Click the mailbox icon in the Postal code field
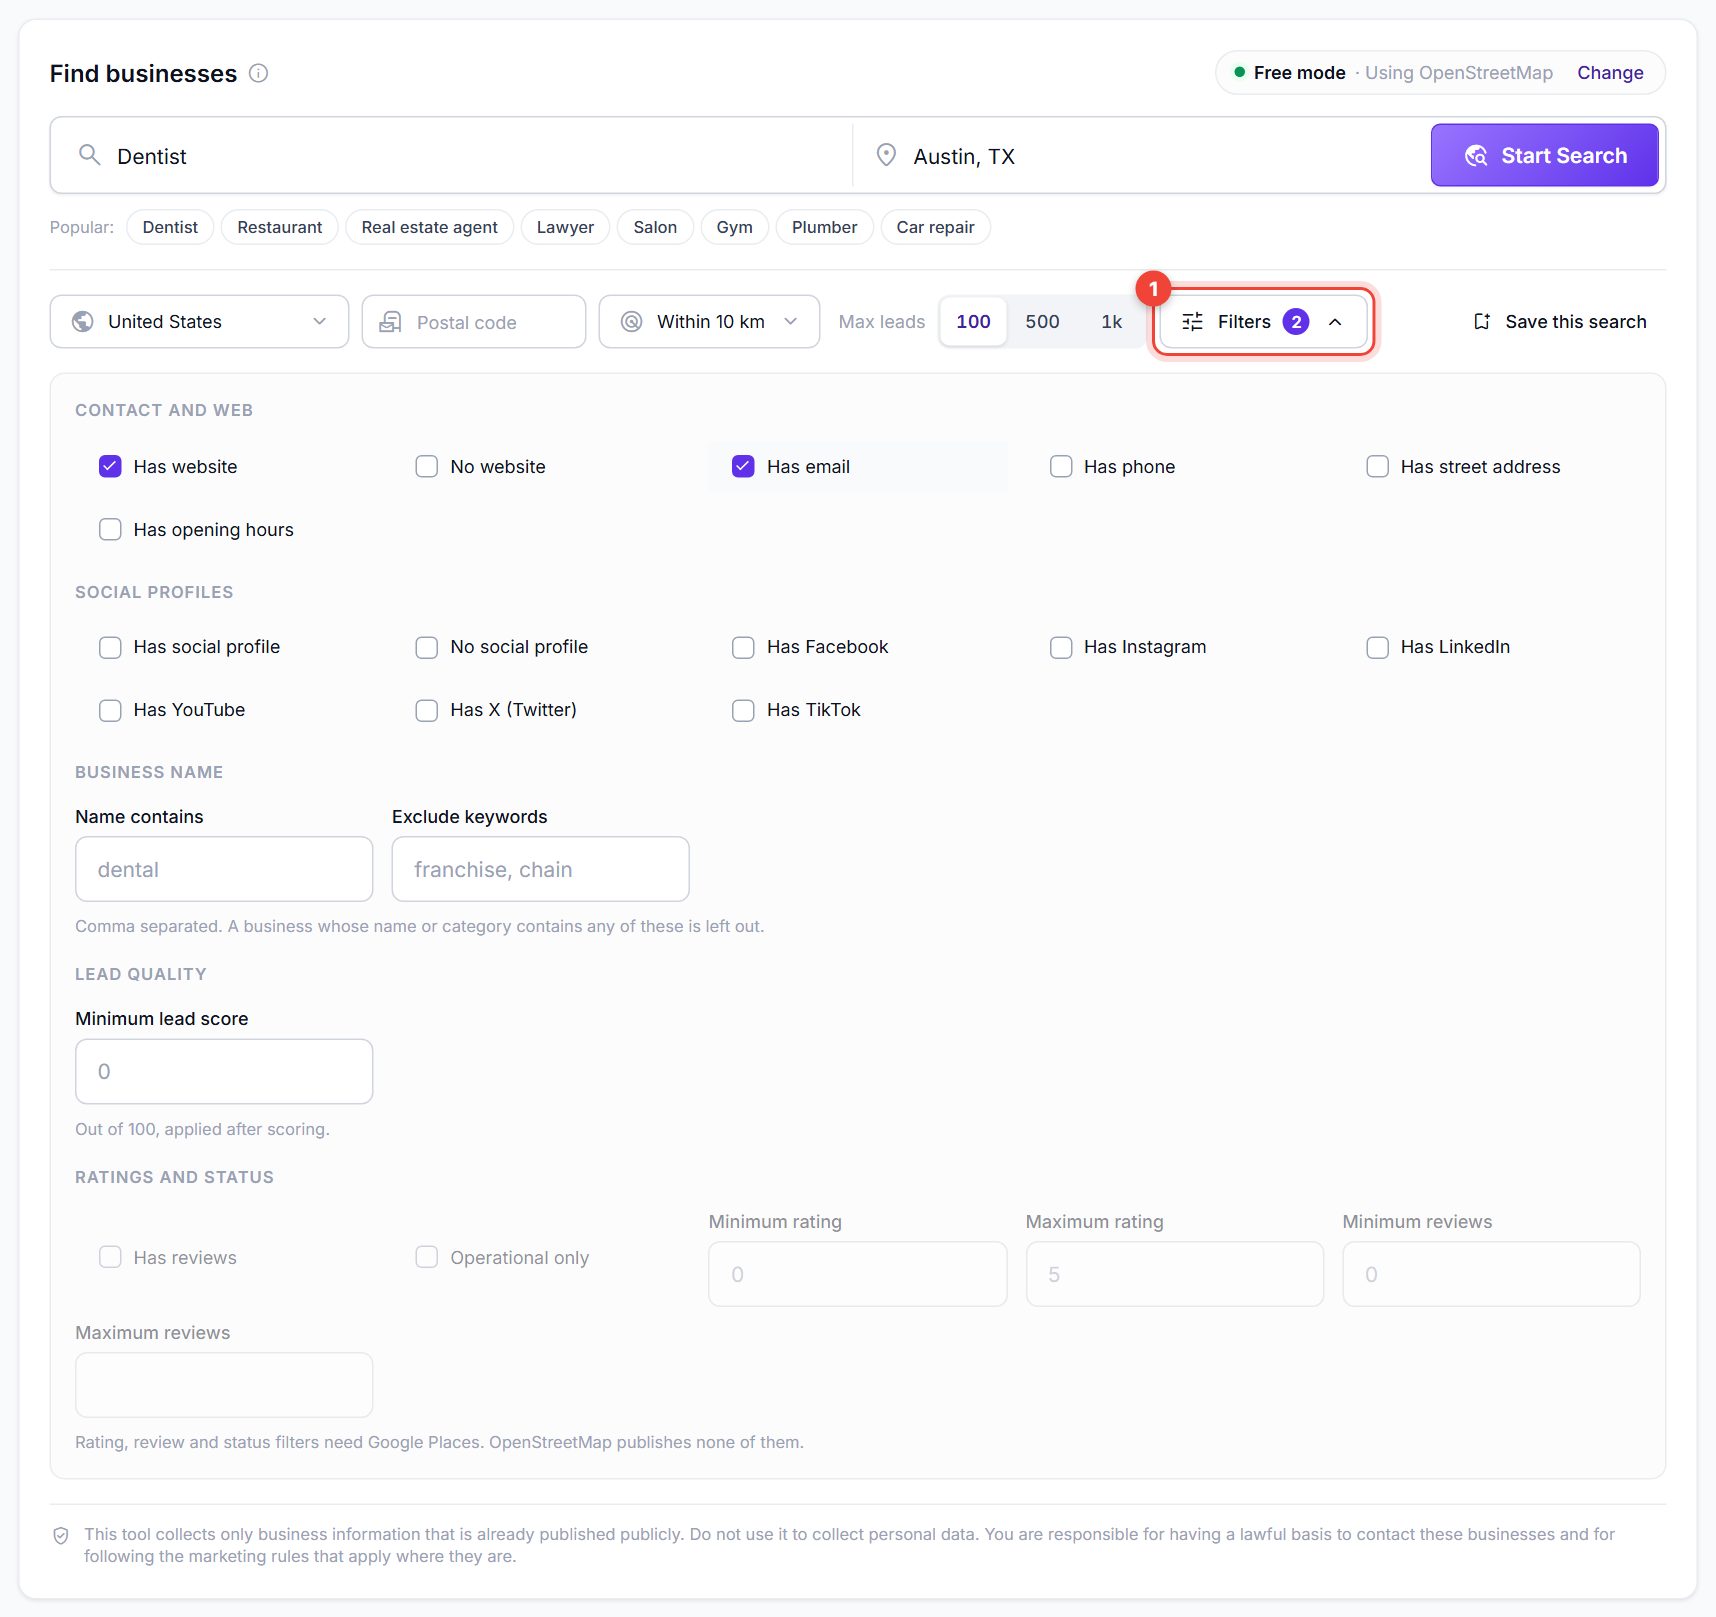The width and height of the screenshot is (1716, 1617). click(390, 322)
